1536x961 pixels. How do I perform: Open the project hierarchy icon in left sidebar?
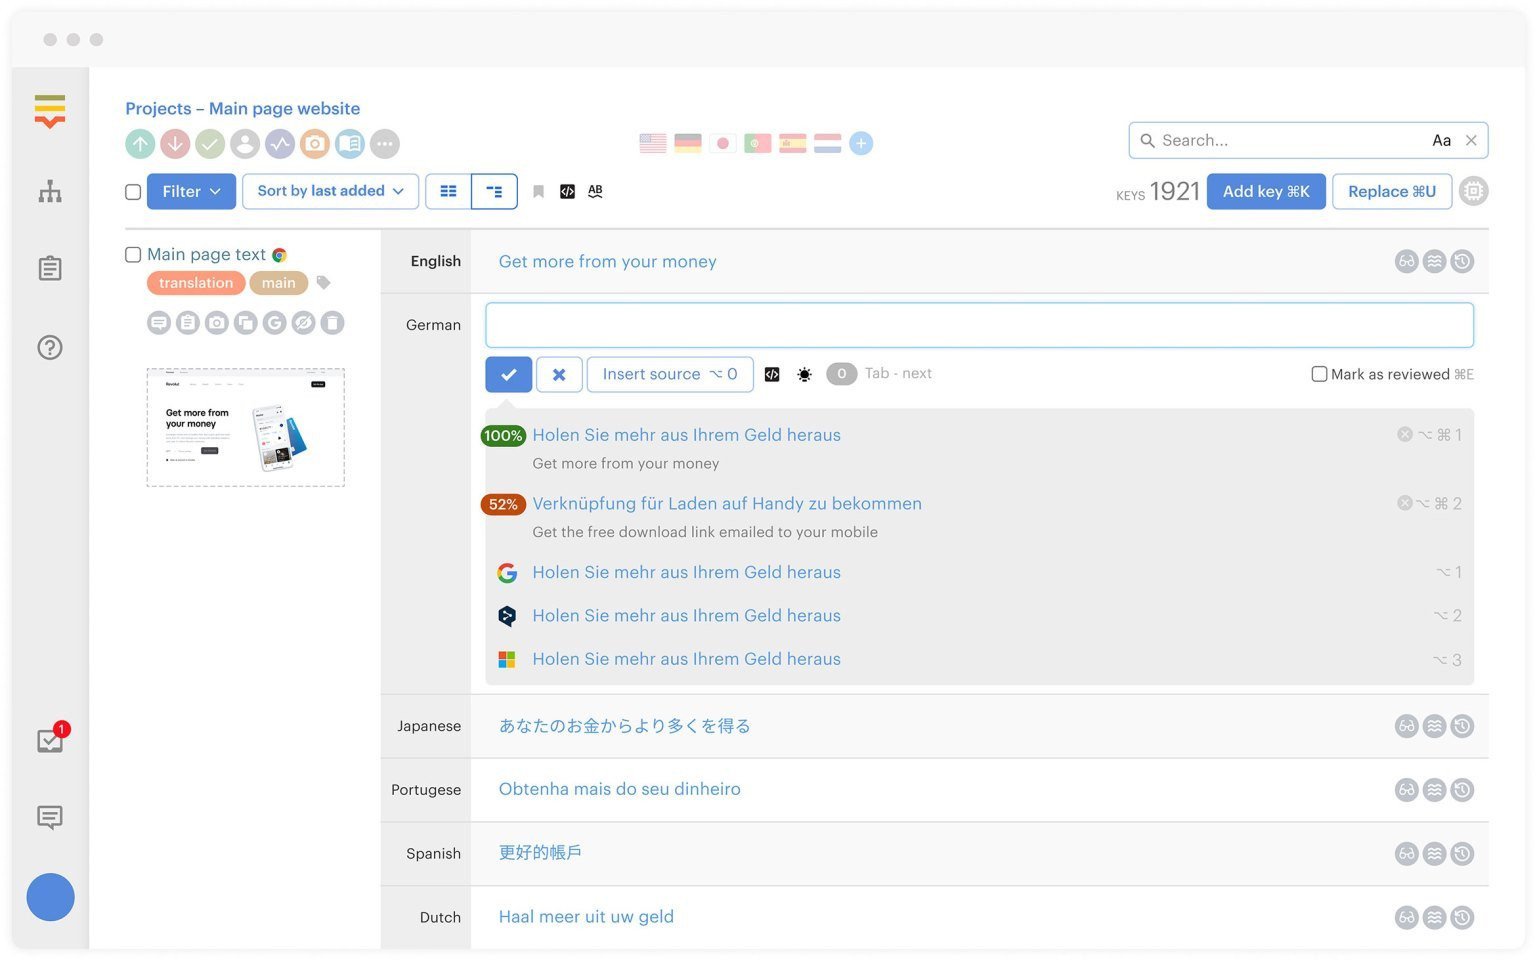point(50,192)
